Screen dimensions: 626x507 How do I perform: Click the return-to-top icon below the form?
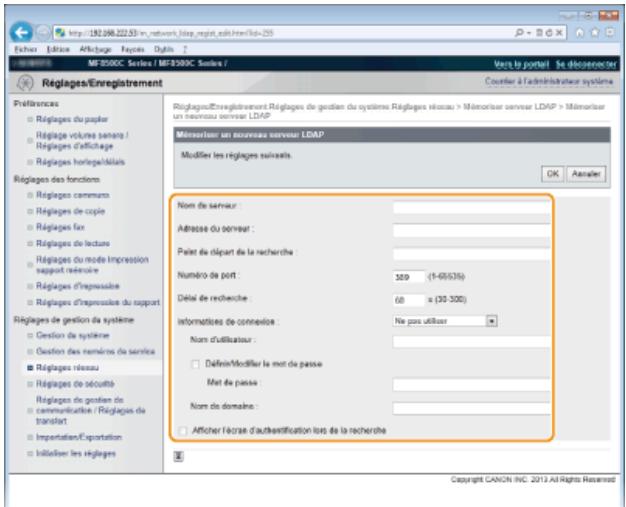coord(178,456)
